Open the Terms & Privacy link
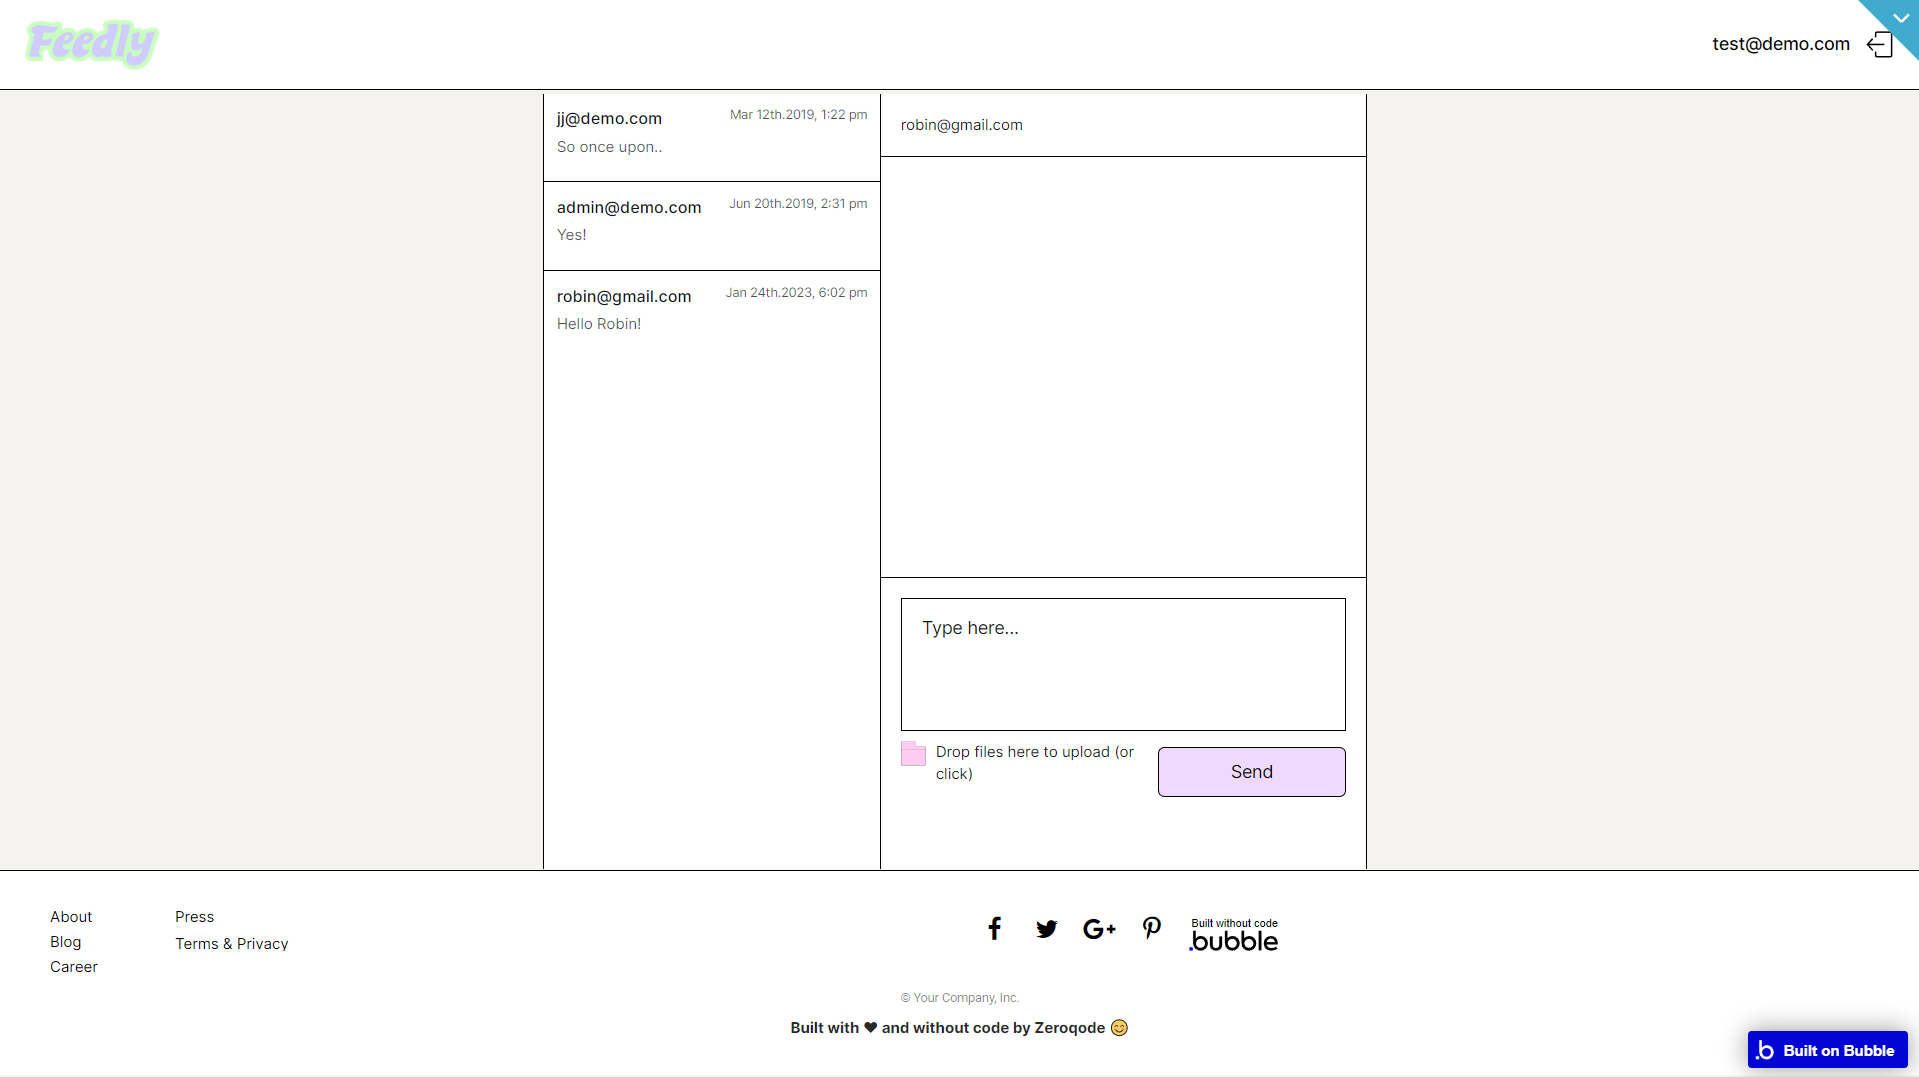Image resolution: width=1919 pixels, height=1077 pixels. point(232,944)
